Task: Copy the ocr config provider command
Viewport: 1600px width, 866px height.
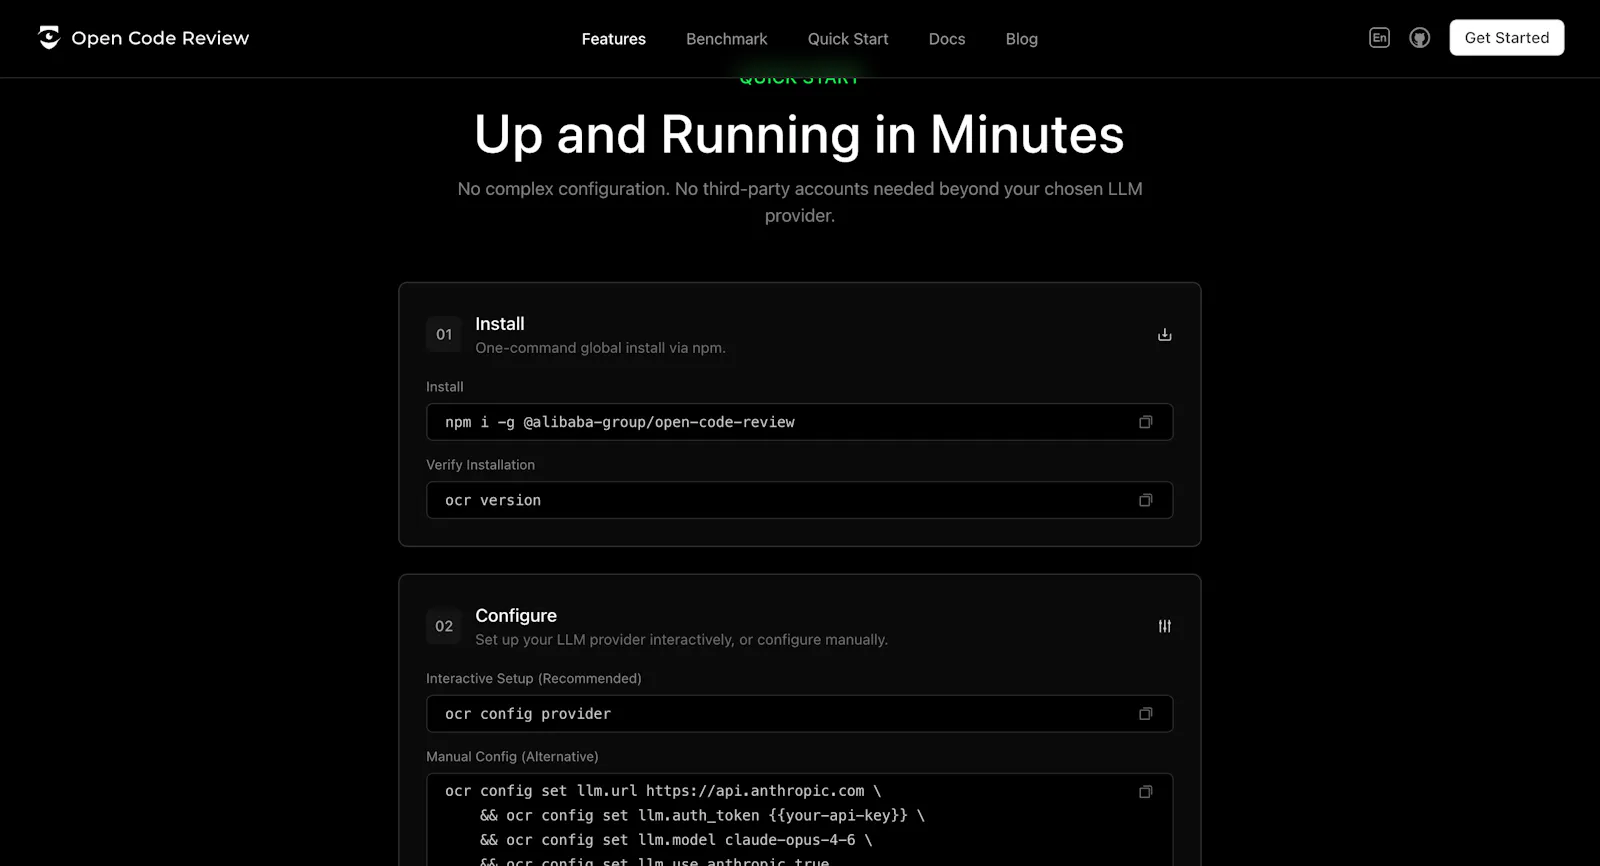Action: click(1146, 714)
